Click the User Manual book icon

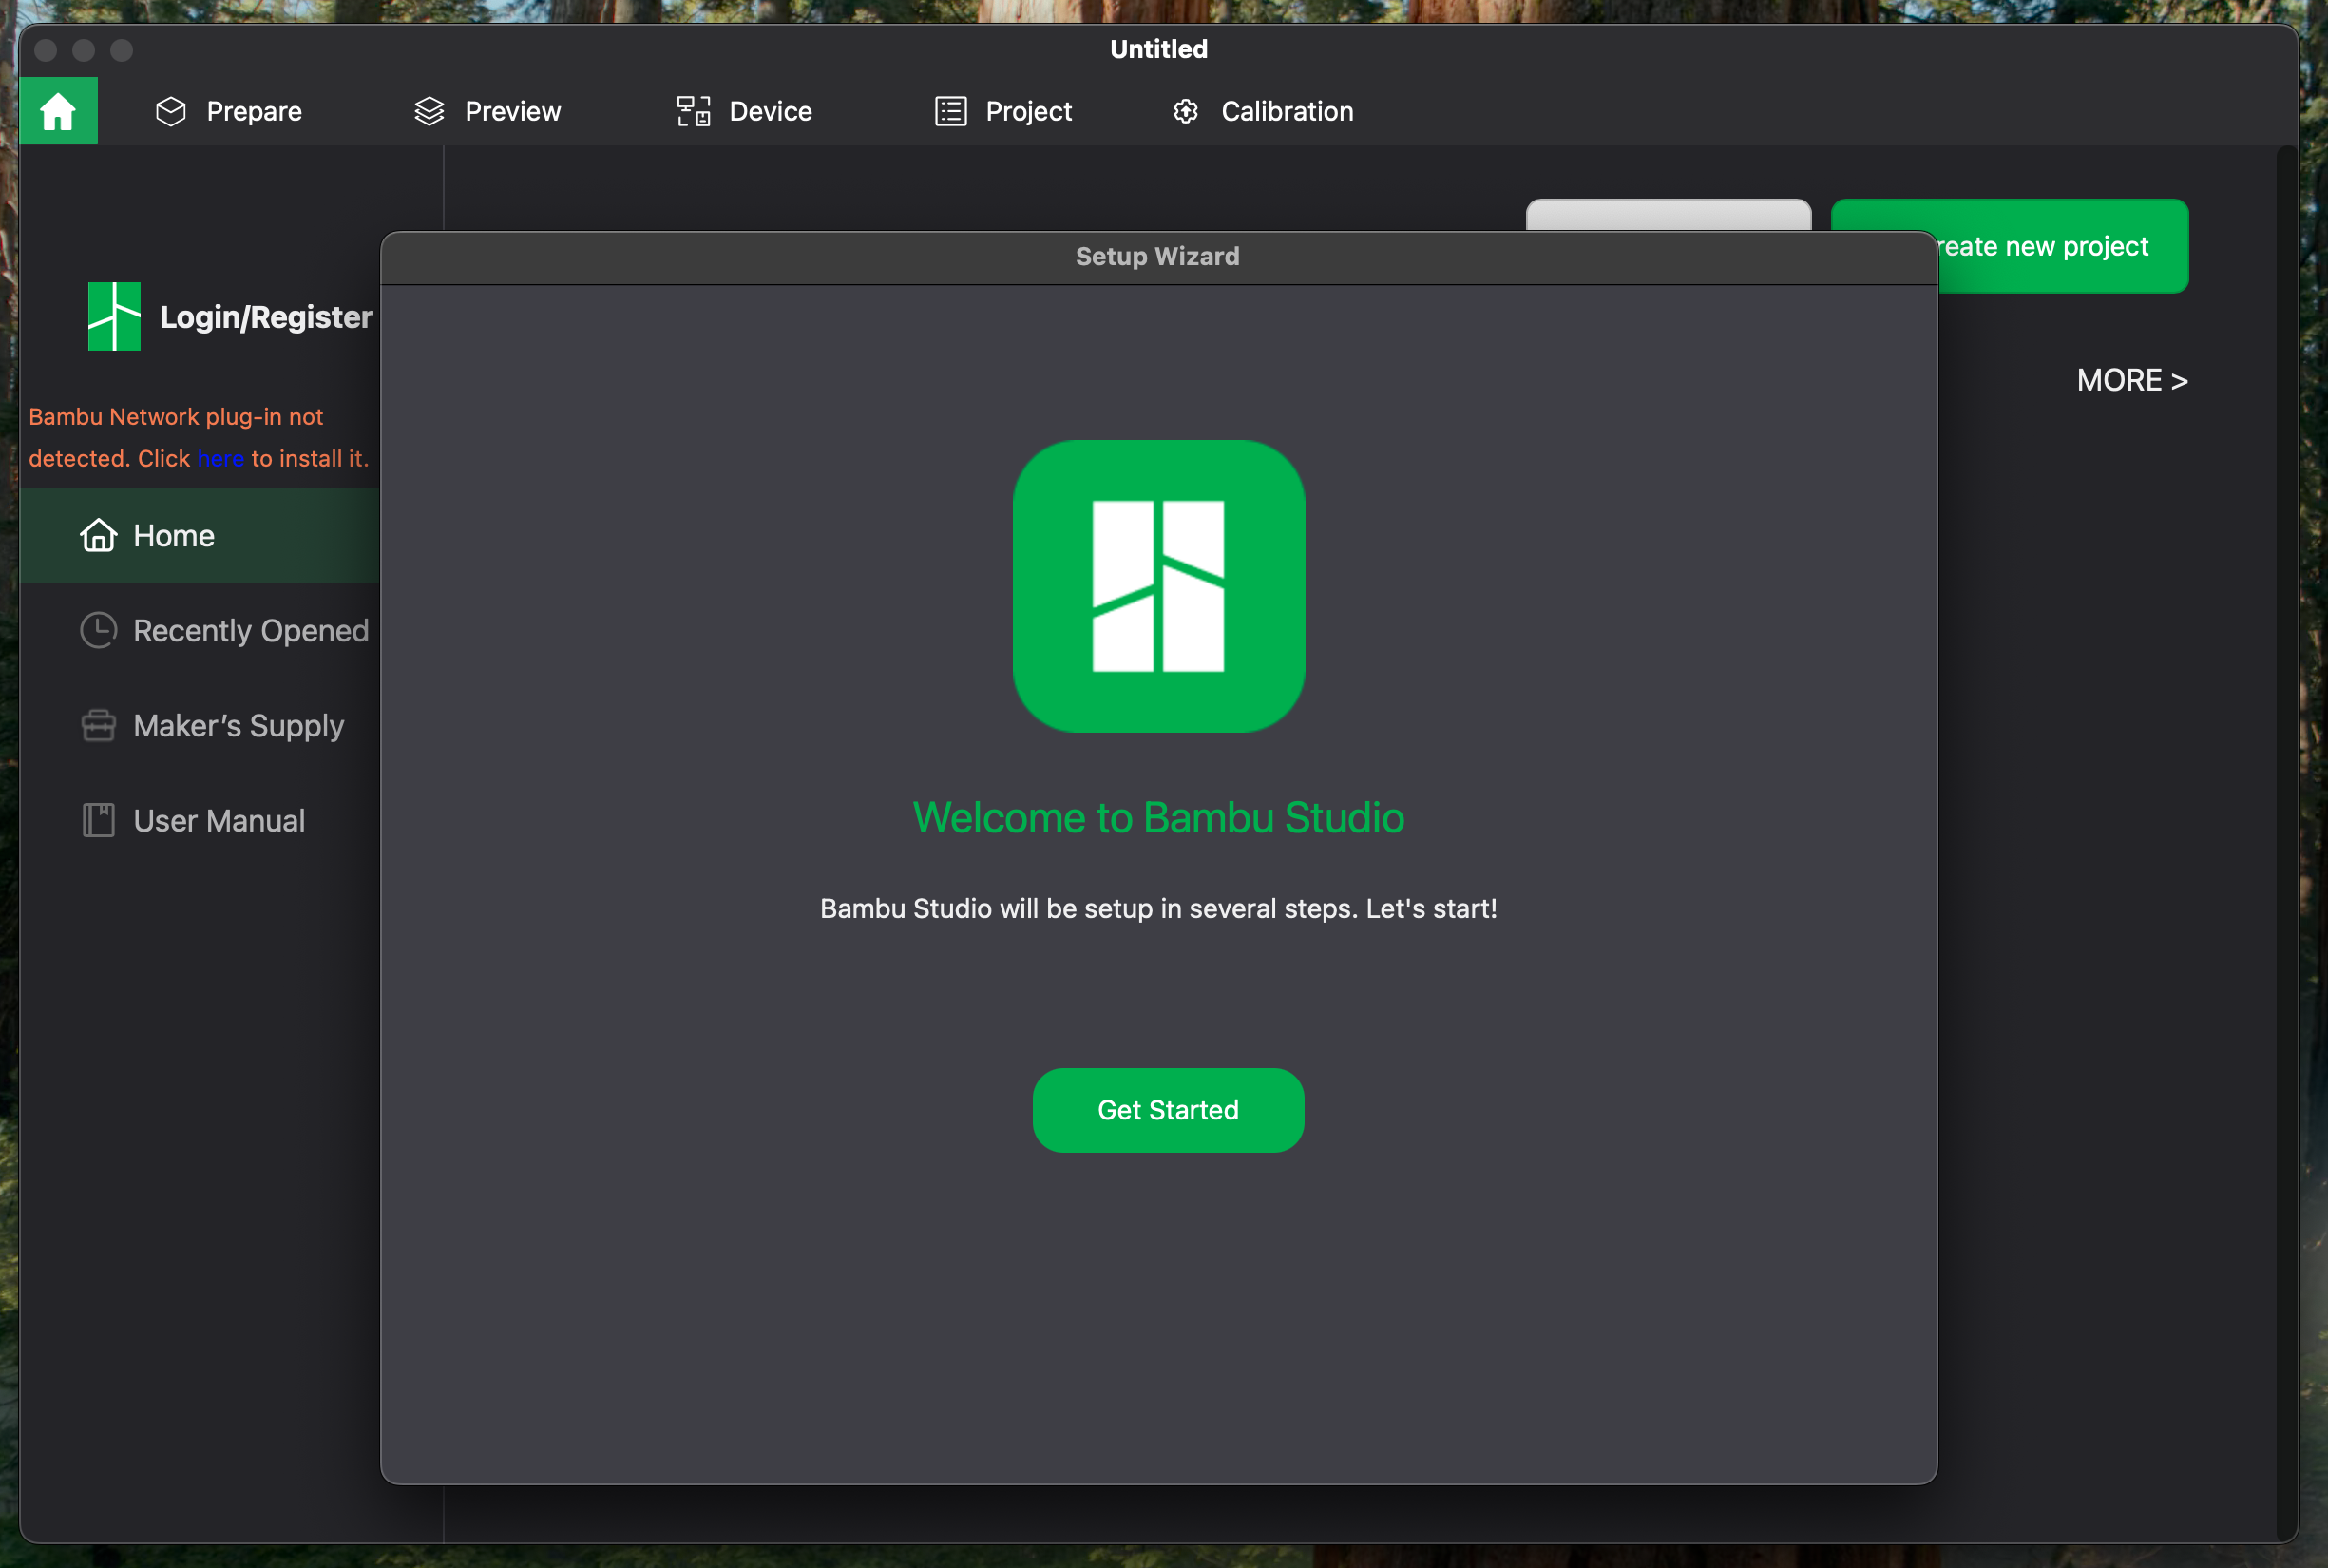click(98, 820)
